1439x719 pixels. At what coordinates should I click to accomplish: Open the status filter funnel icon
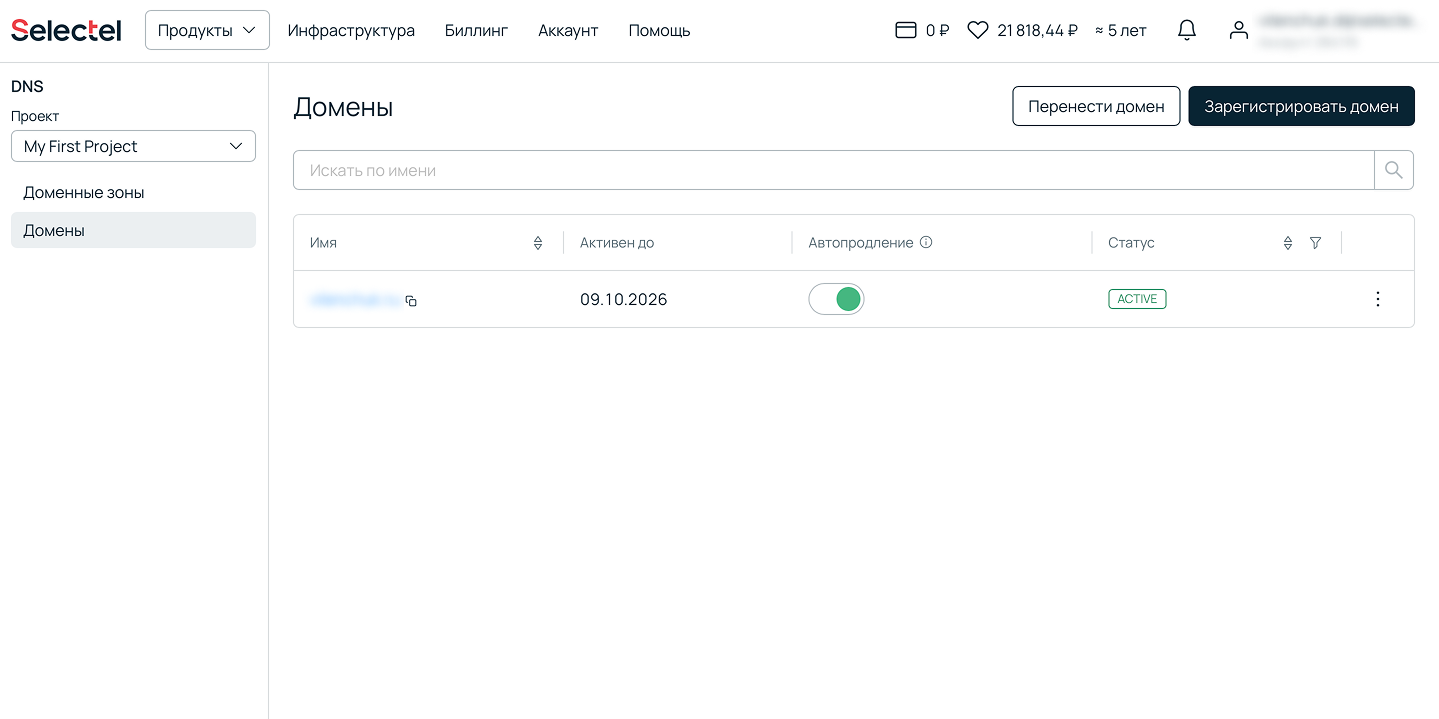[x=1315, y=243]
